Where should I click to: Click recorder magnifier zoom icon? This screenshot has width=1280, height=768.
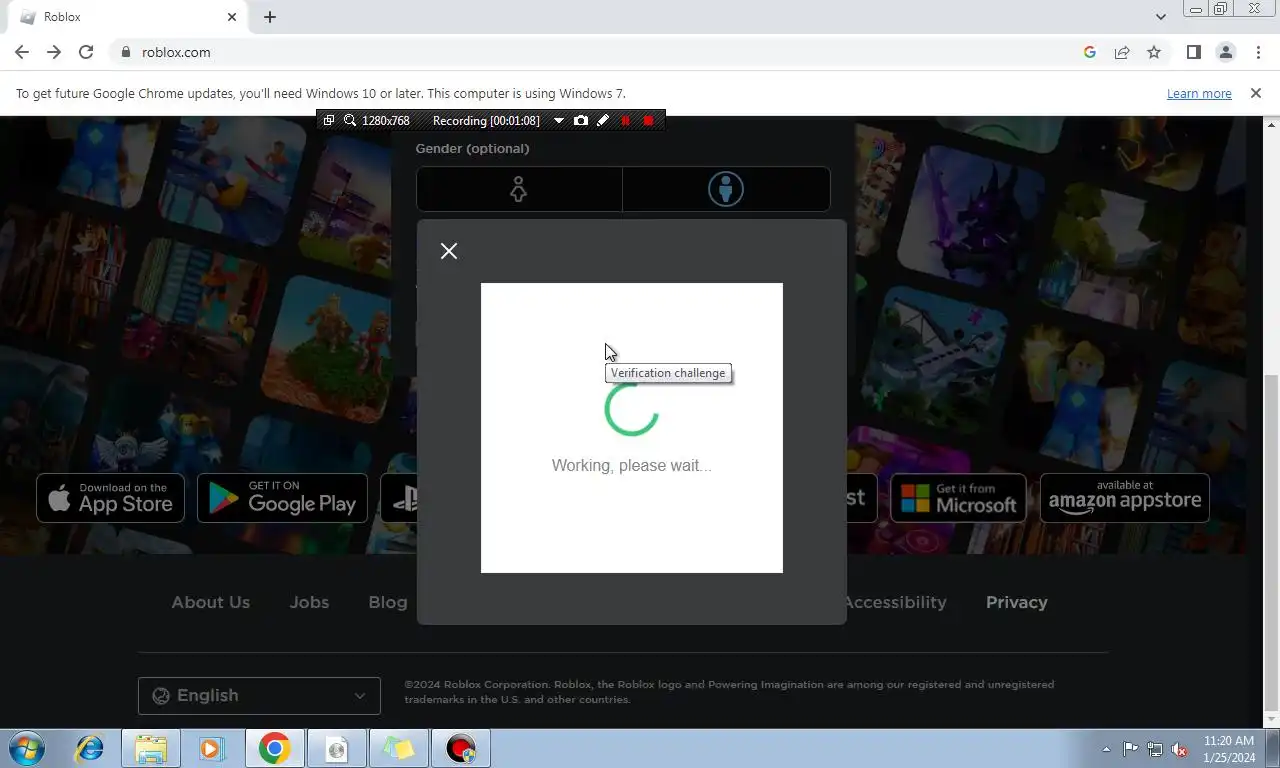(349, 120)
